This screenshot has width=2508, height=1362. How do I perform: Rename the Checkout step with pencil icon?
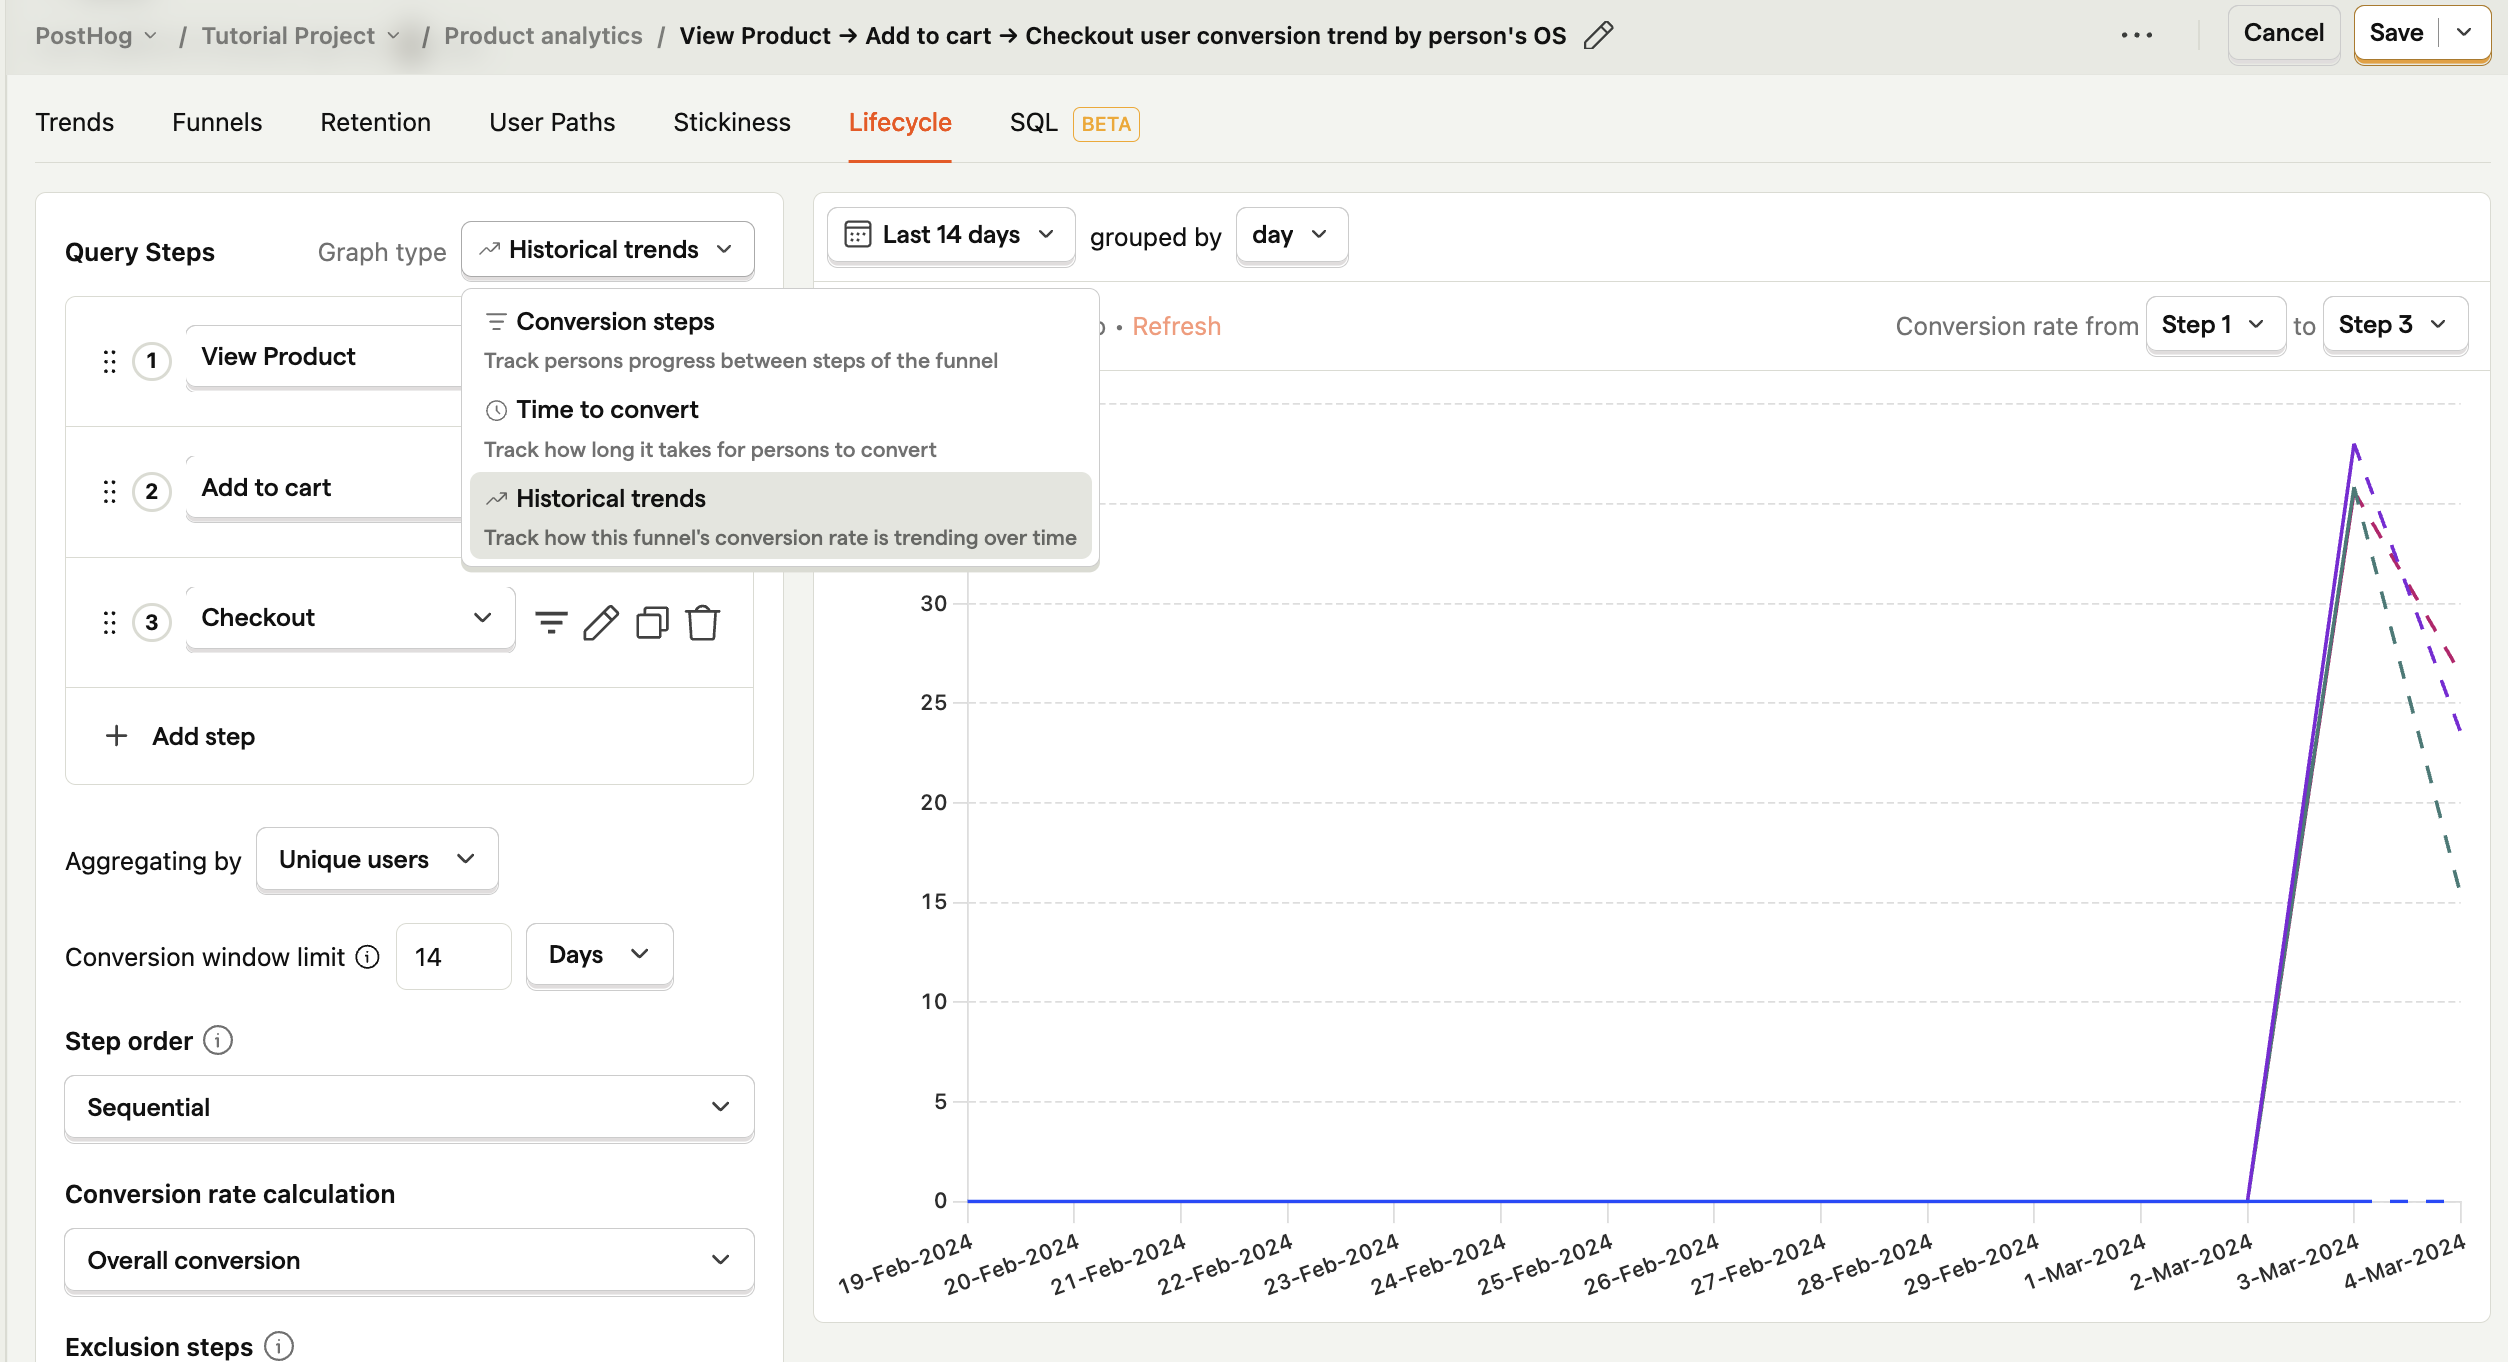coord(601,622)
